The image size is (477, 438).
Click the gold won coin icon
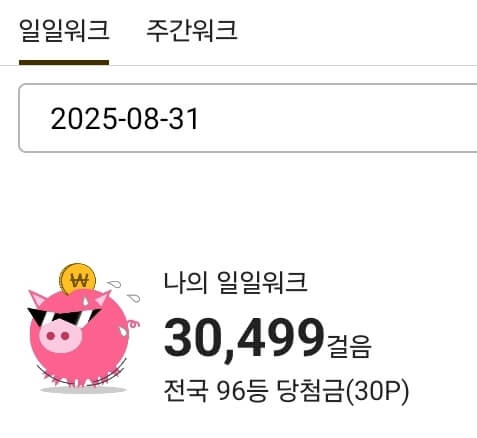77,279
